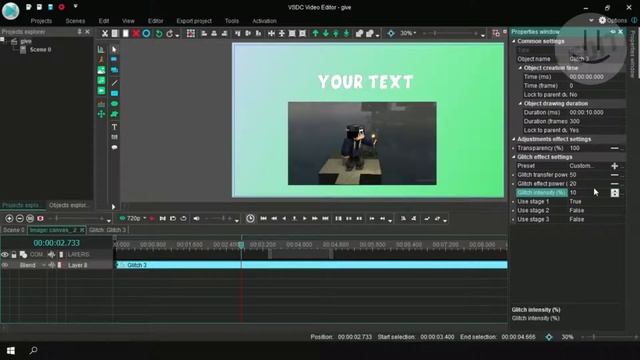Open the Tools menu
The image size is (640, 360).
[x=231, y=21]
